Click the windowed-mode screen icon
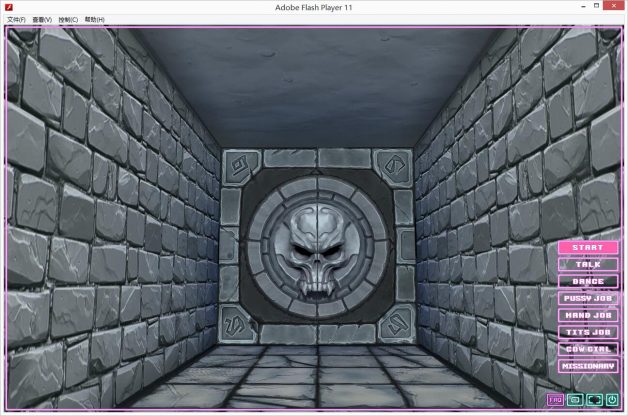The image size is (628, 416). click(575, 400)
